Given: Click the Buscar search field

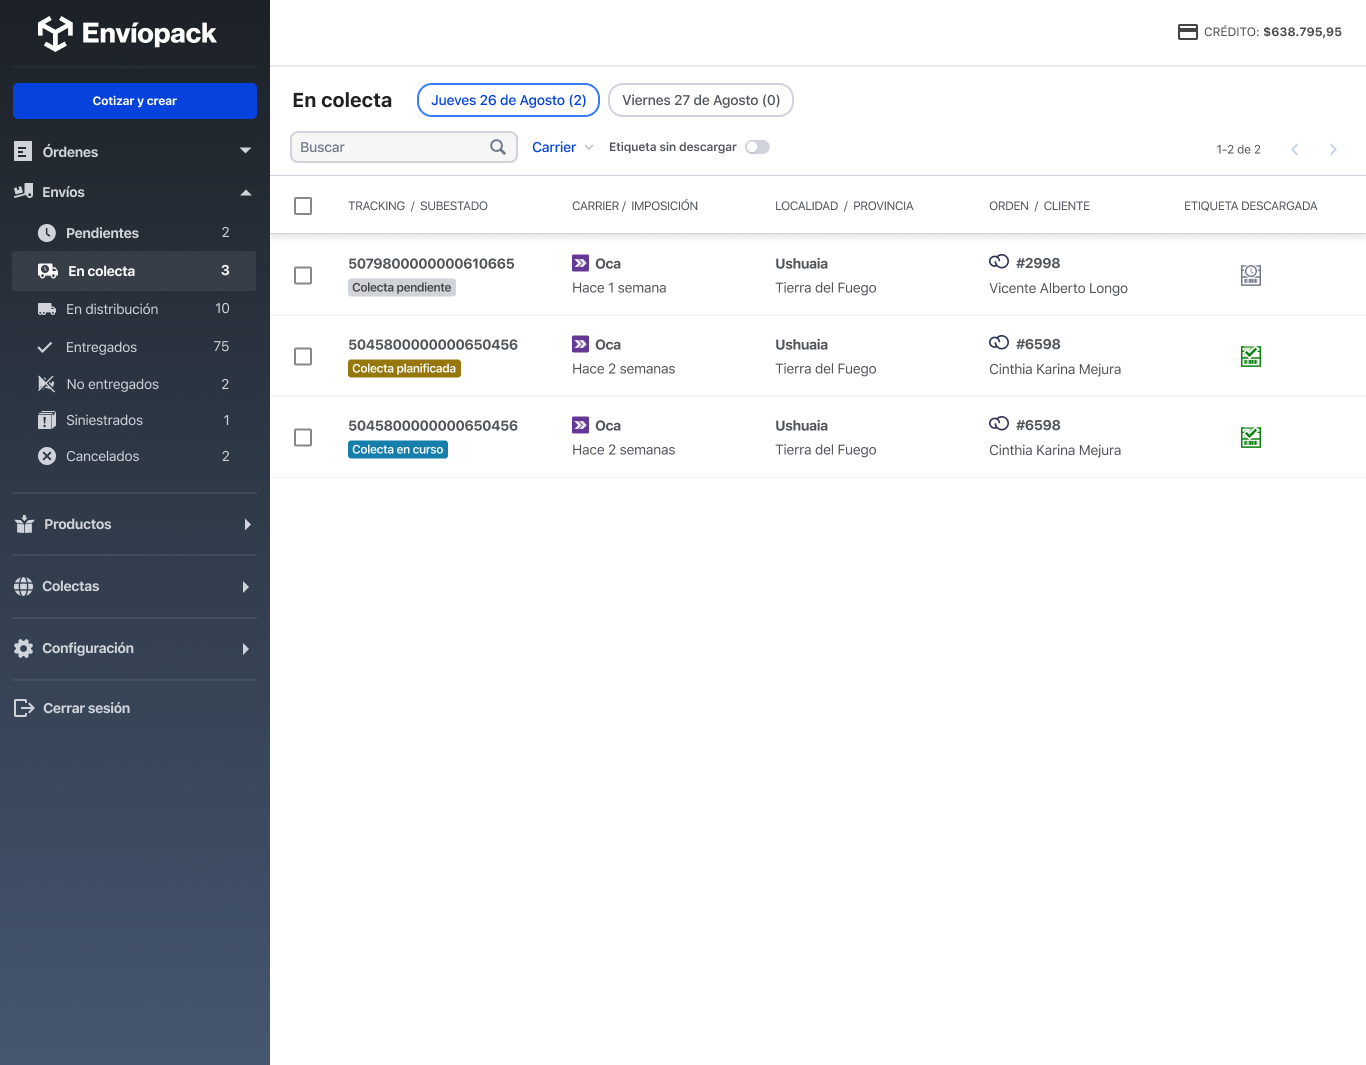Looking at the screenshot, I should pyautogui.click(x=404, y=147).
